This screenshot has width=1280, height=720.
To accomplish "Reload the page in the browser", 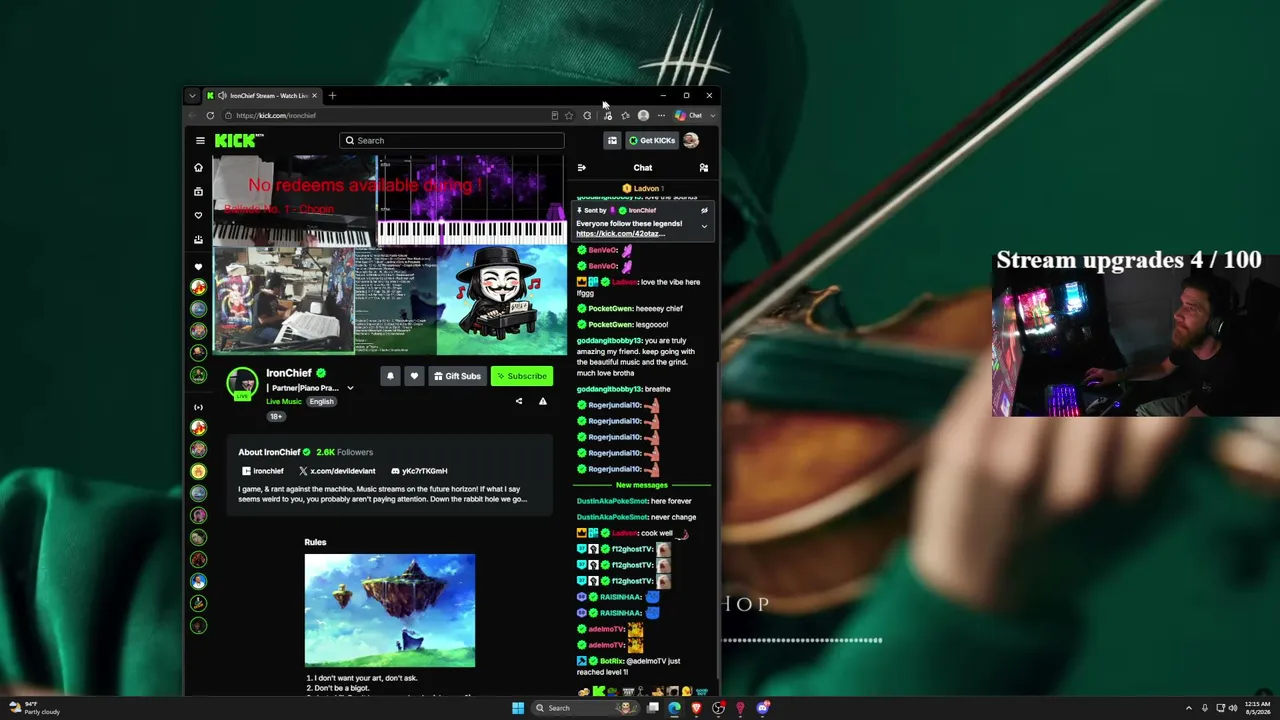I will (210, 116).
